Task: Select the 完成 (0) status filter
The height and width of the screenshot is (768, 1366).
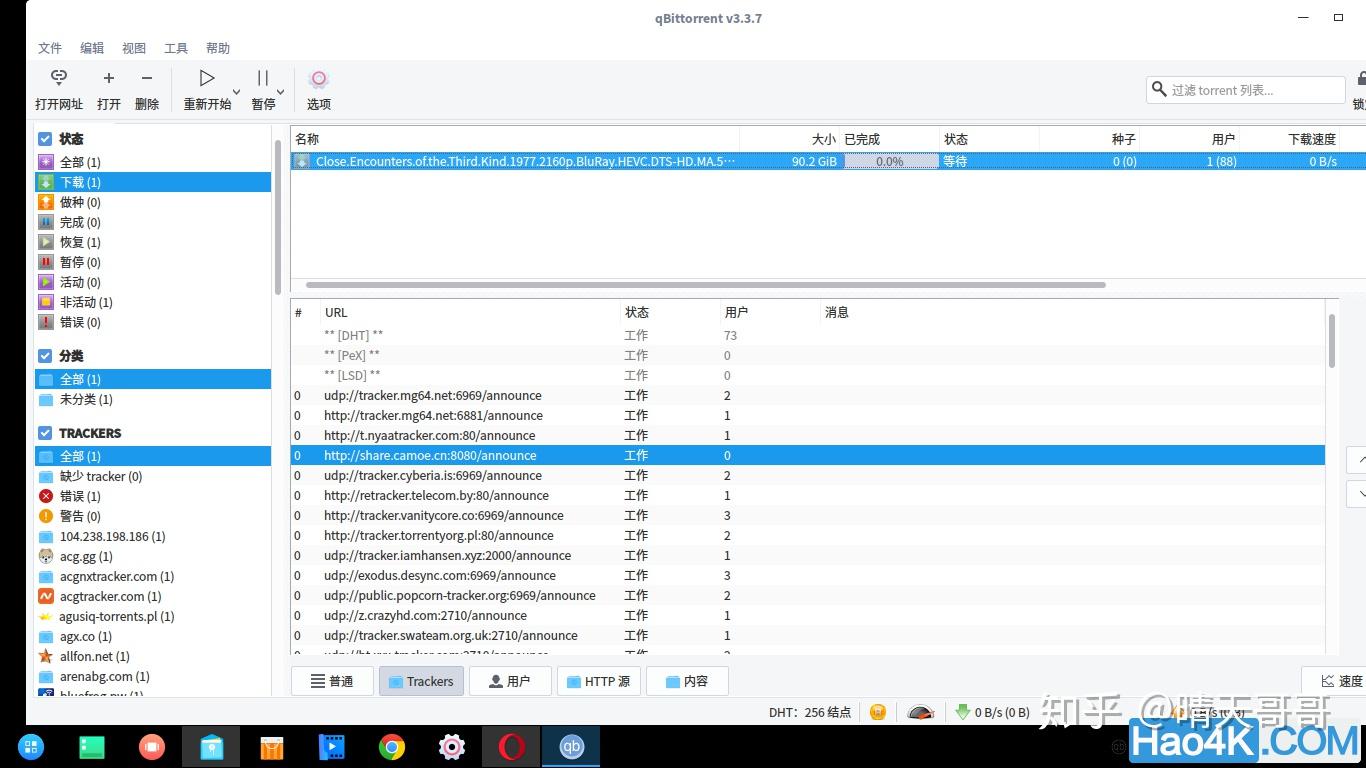Action: pos(153,222)
